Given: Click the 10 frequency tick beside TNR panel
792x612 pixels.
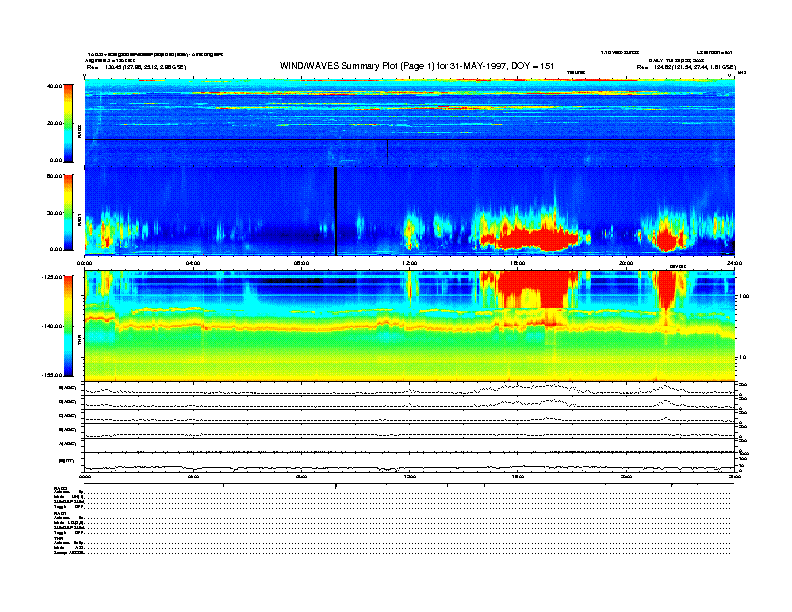Looking at the screenshot, I should [744, 357].
